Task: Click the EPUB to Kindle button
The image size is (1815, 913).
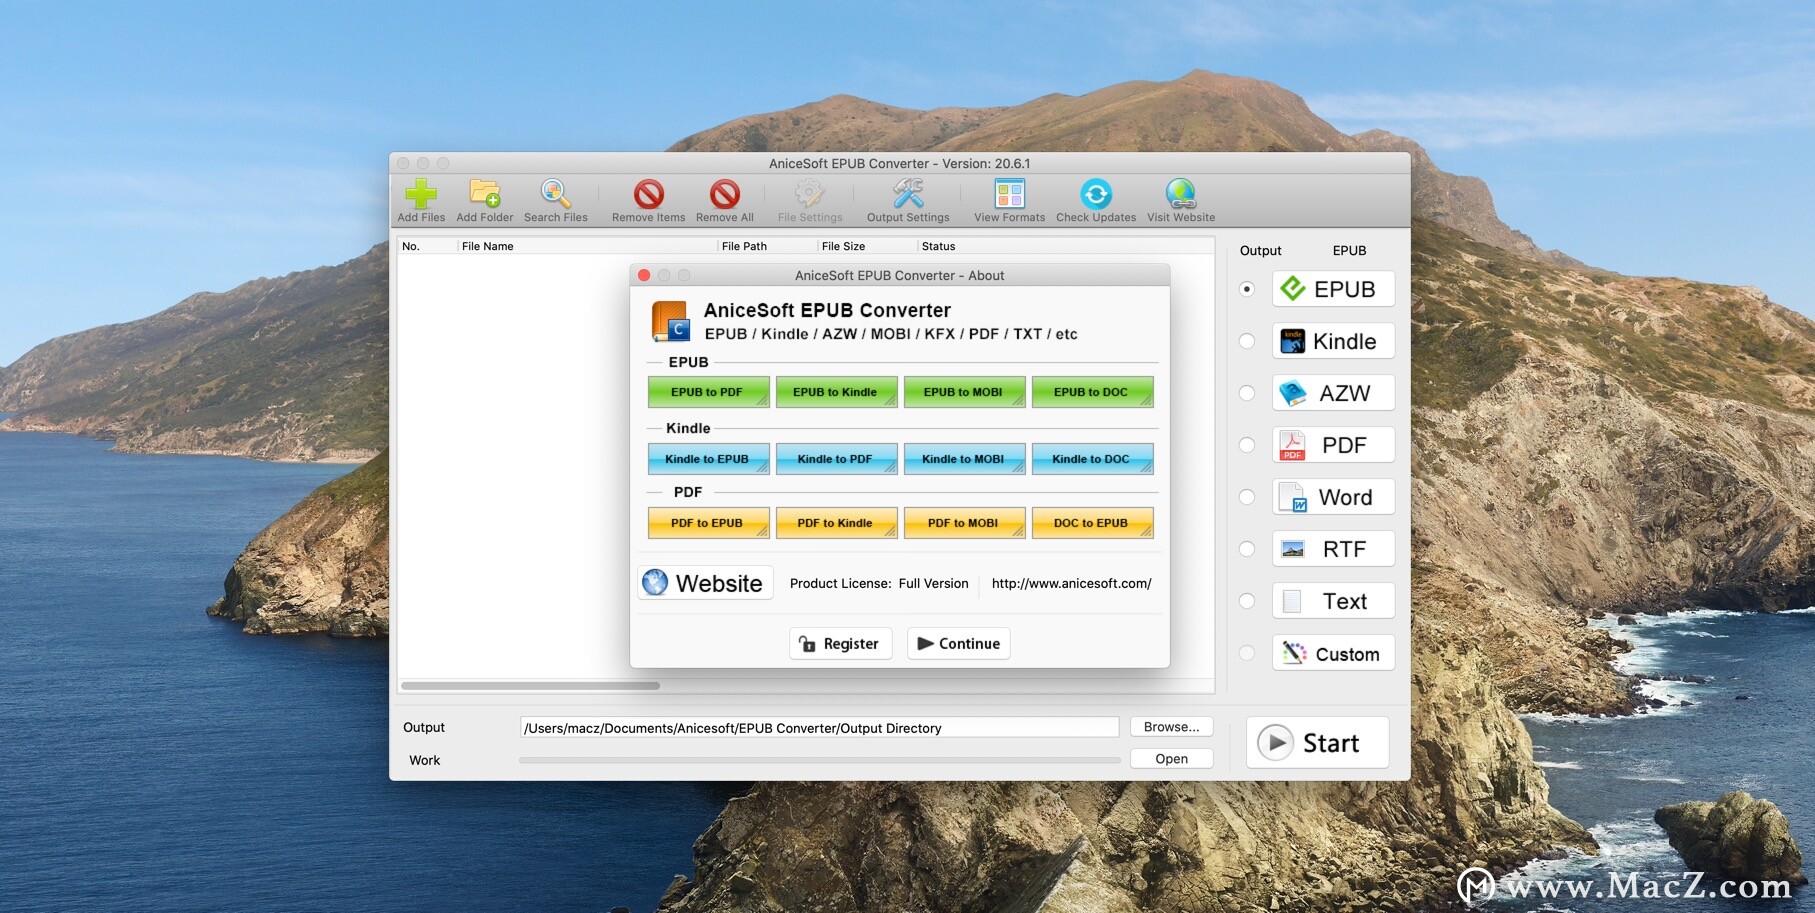Action: (836, 392)
